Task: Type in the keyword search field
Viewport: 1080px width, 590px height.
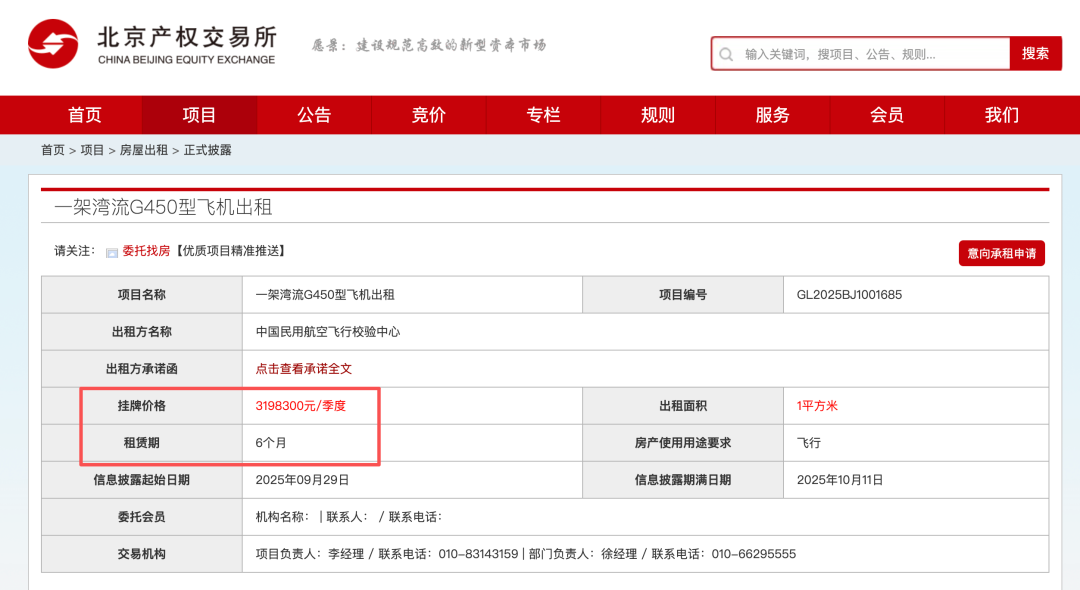Action: click(870, 54)
